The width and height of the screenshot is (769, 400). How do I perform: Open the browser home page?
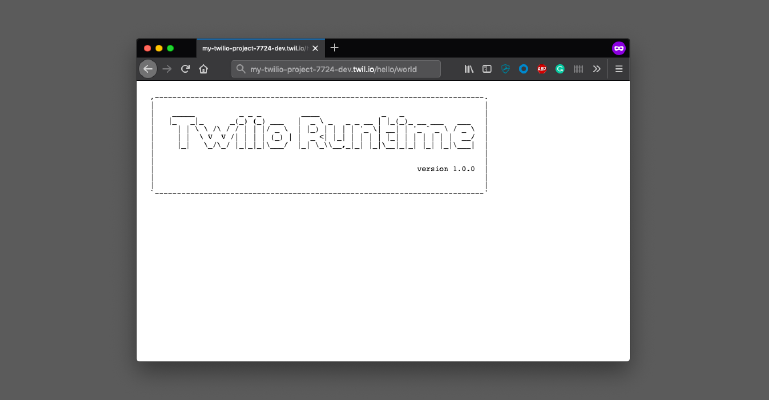204,69
